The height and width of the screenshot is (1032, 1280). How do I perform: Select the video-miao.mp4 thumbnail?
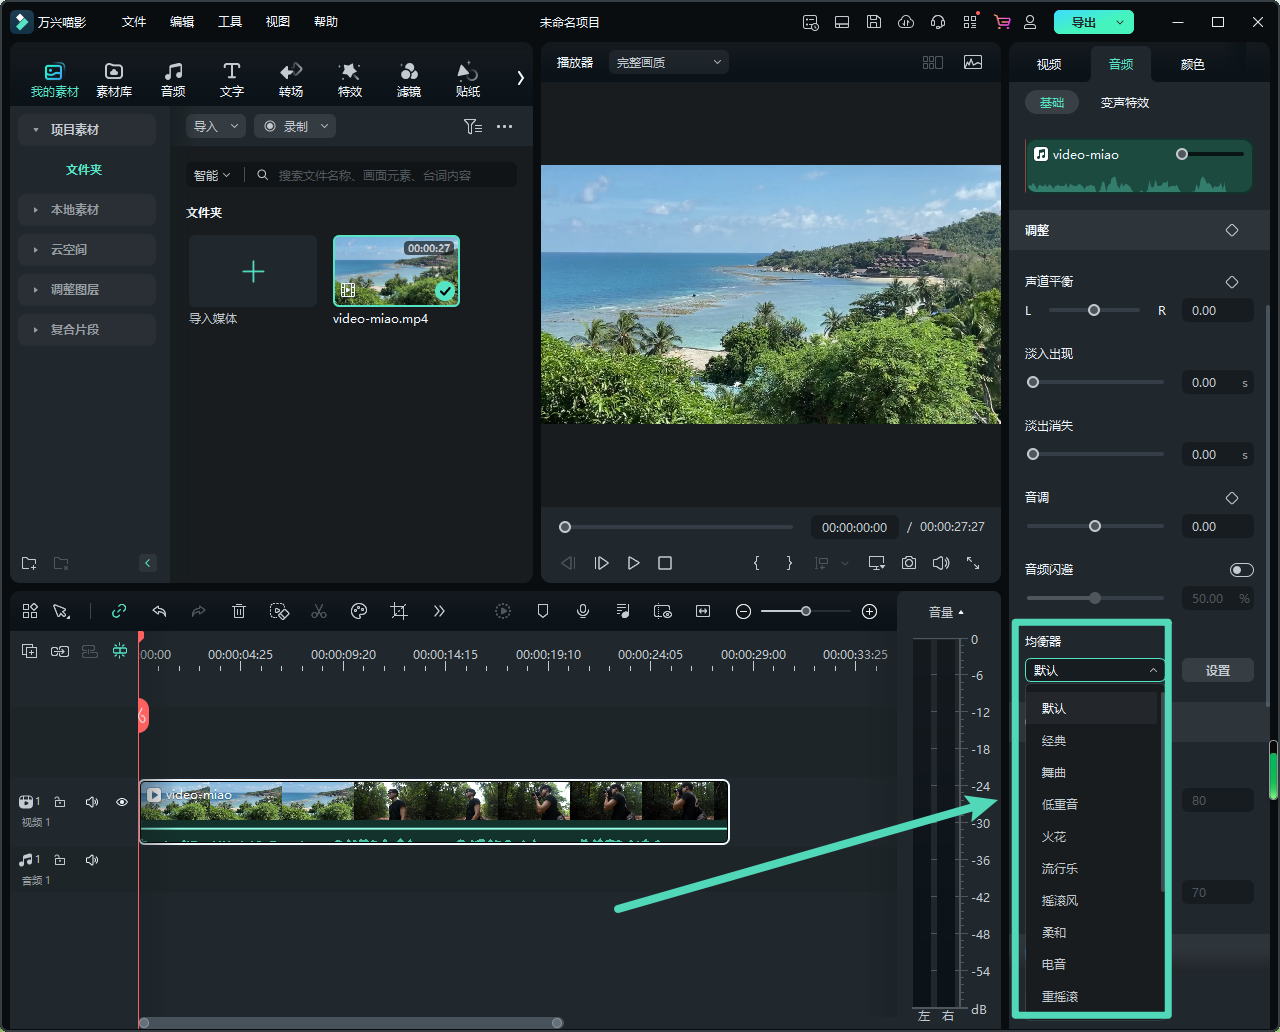click(x=396, y=271)
